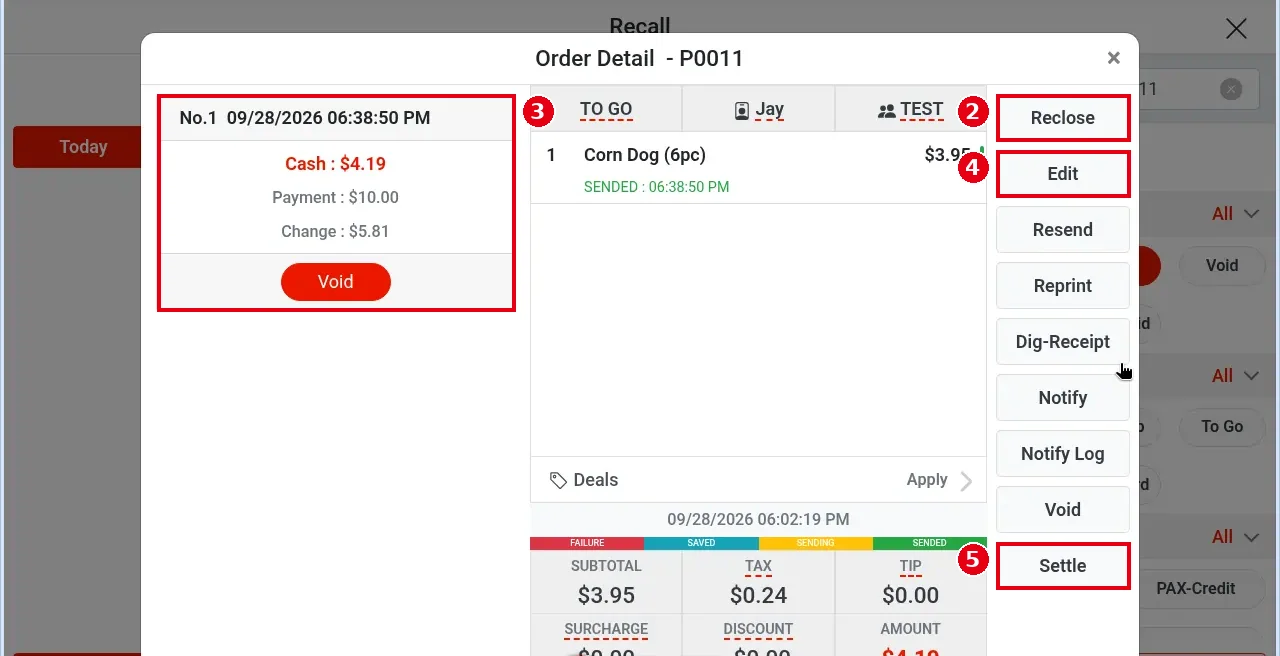The width and height of the screenshot is (1280, 656).
Task: Click Void in the right action column
Action: 1063,510
